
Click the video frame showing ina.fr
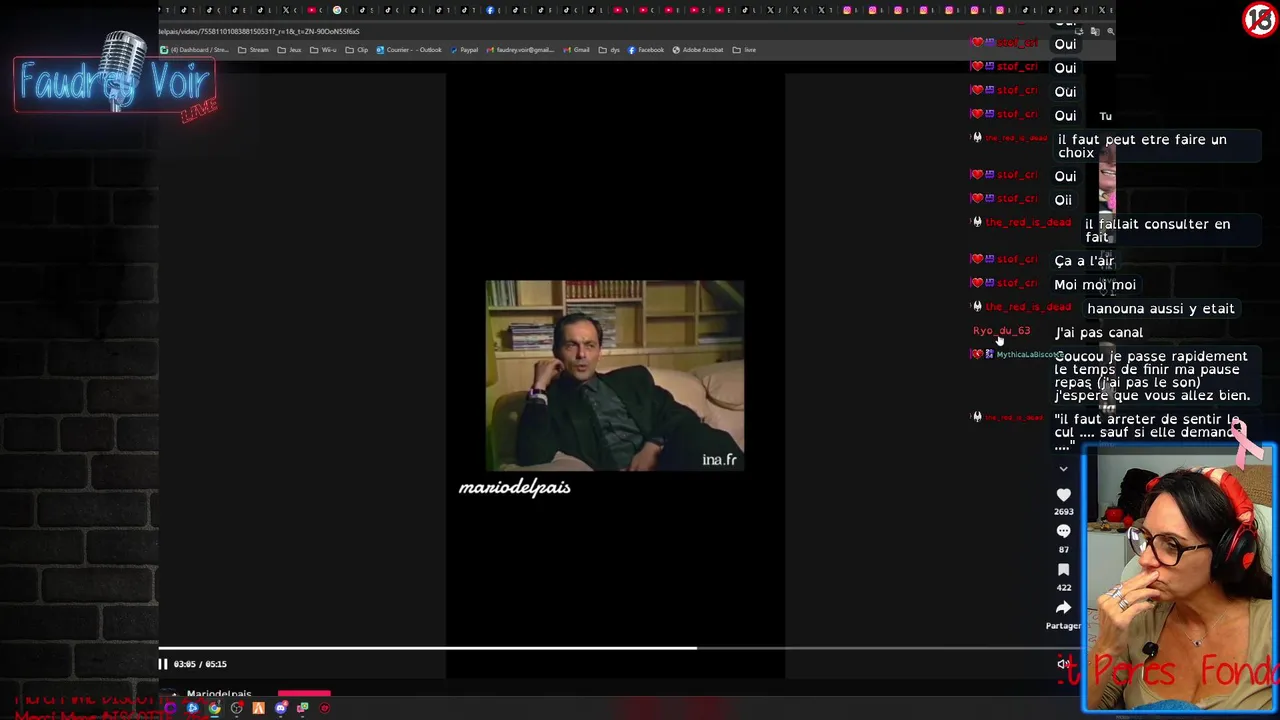point(614,375)
